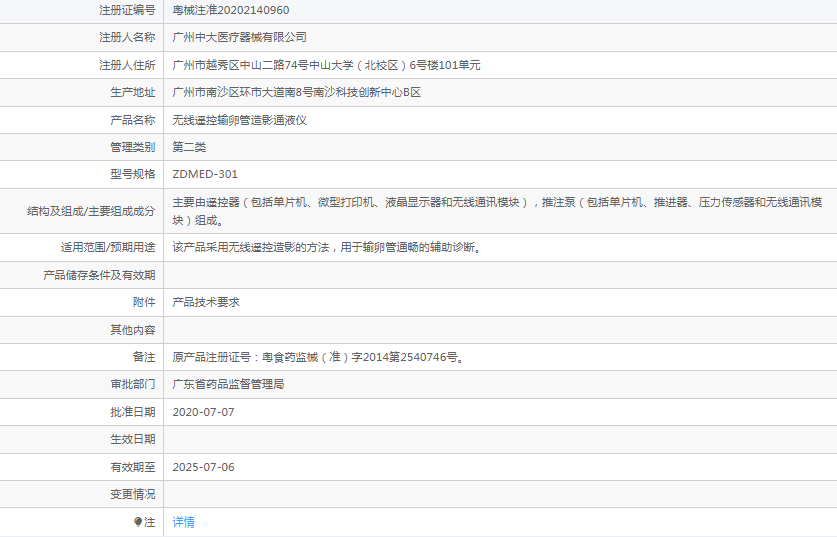
Task: Click the 型号规格 row label
Action: 133,175
